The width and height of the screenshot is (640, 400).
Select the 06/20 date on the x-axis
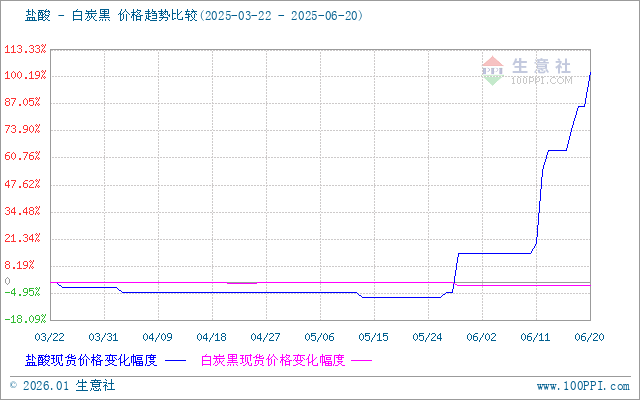pos(589,337)
